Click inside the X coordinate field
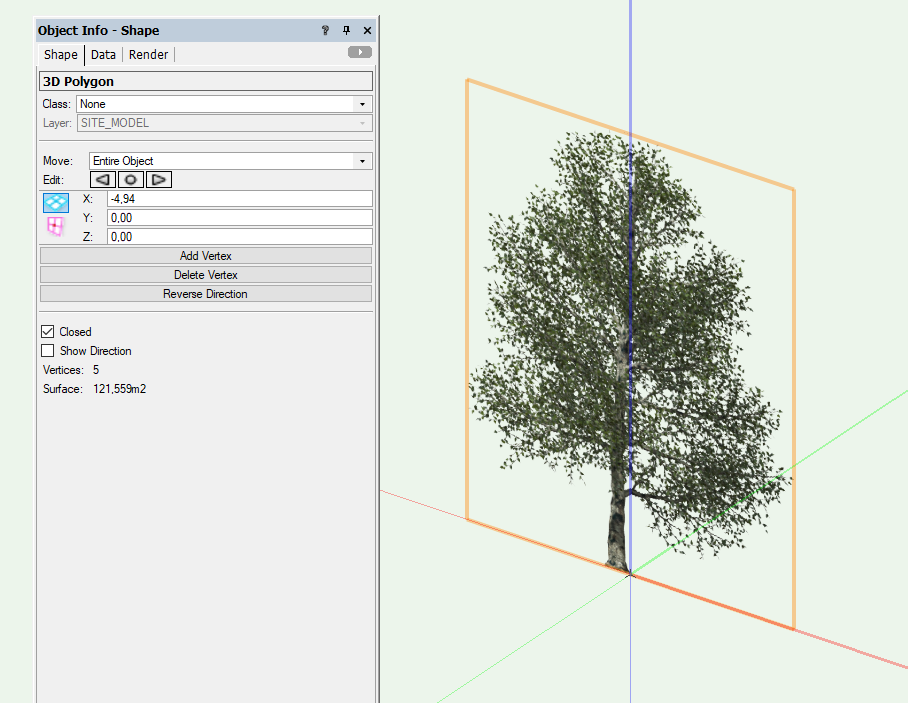Viewport: 908px width, 703px height. coord(240,198)
